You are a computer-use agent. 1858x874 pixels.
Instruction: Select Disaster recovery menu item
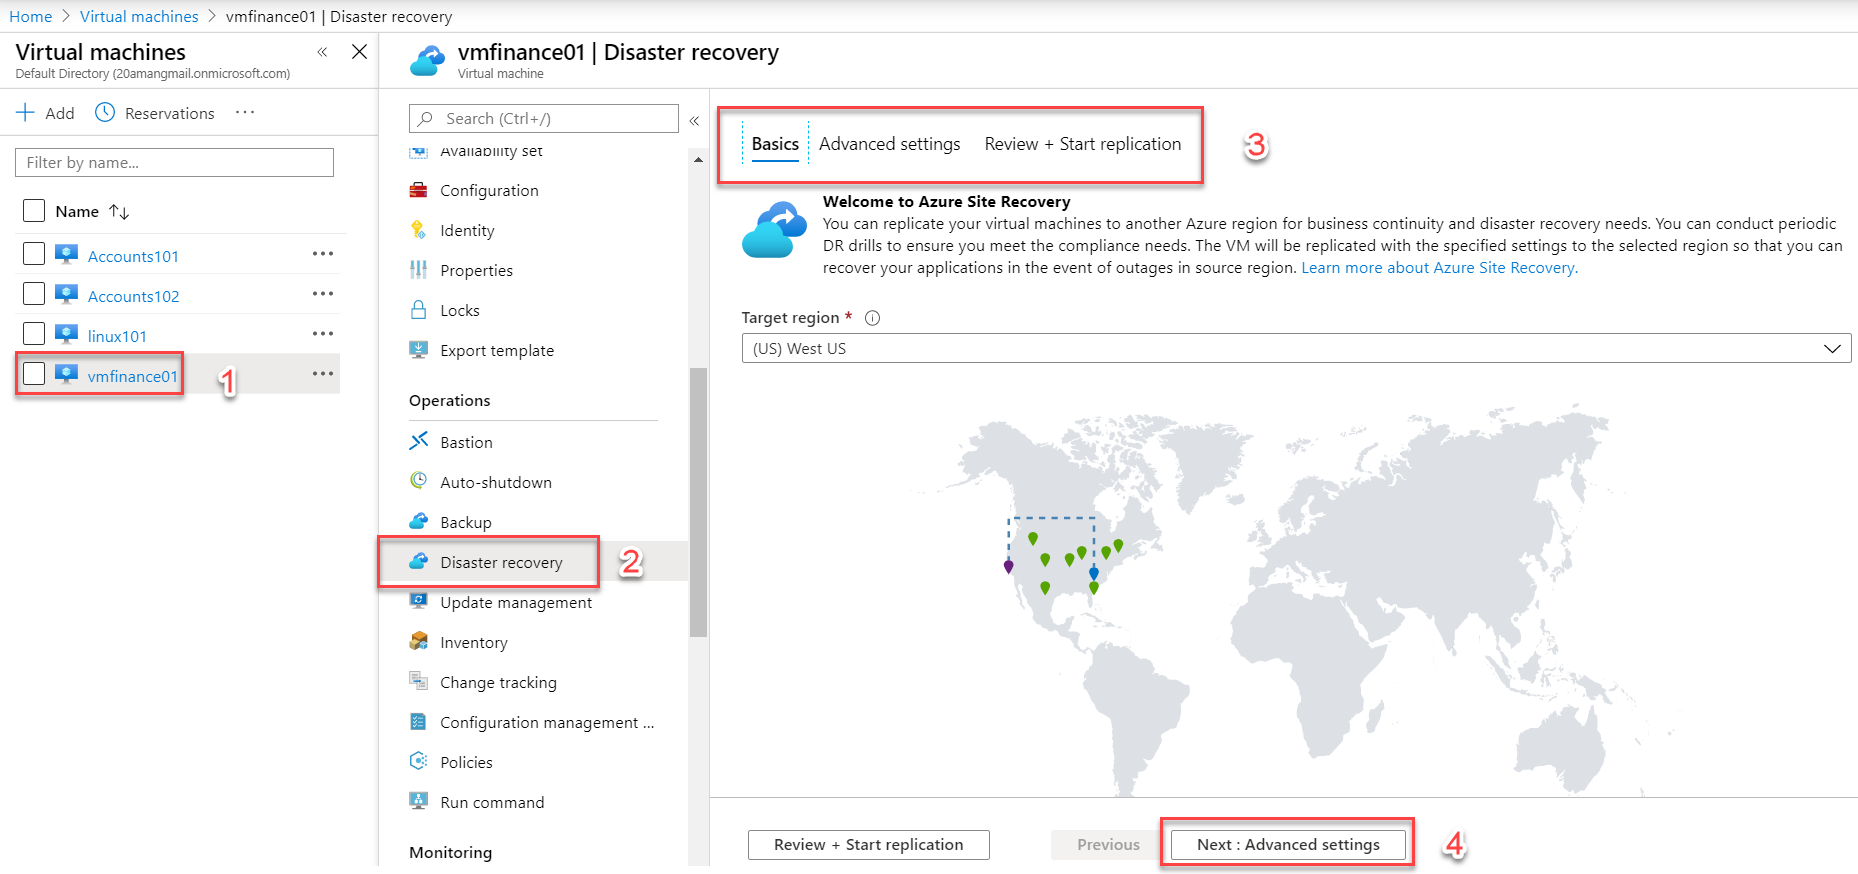click(533, 562)
